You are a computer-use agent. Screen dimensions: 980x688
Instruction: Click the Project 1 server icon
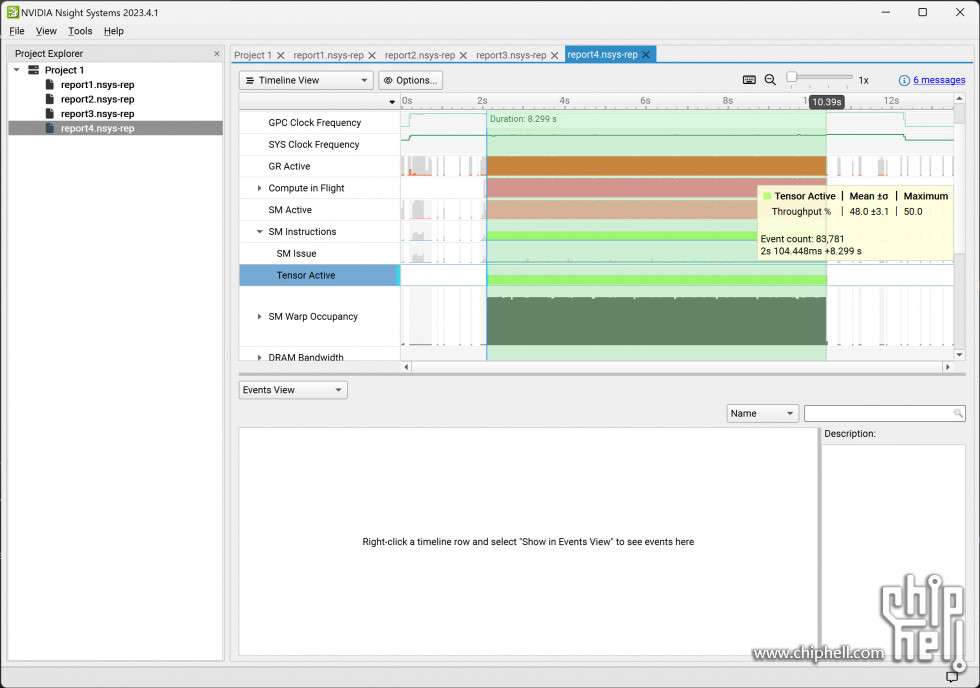34,70
